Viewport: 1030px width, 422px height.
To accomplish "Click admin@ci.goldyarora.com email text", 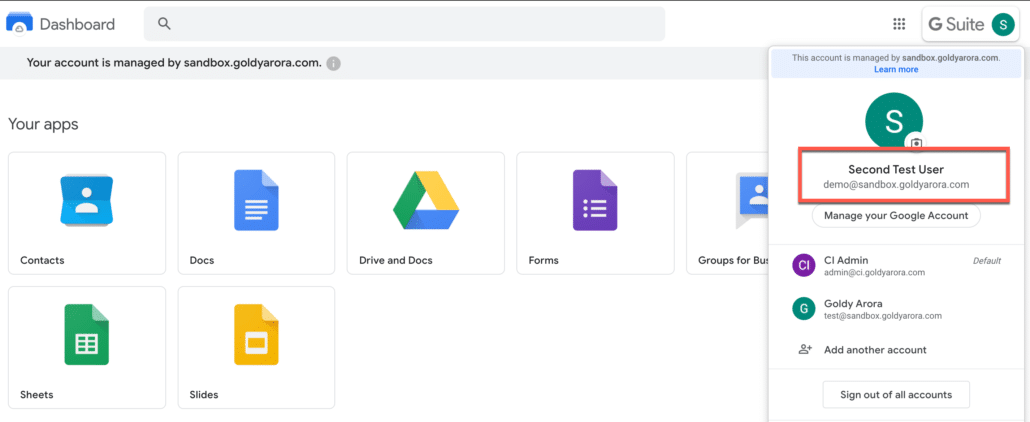I will tap(874, 272).
